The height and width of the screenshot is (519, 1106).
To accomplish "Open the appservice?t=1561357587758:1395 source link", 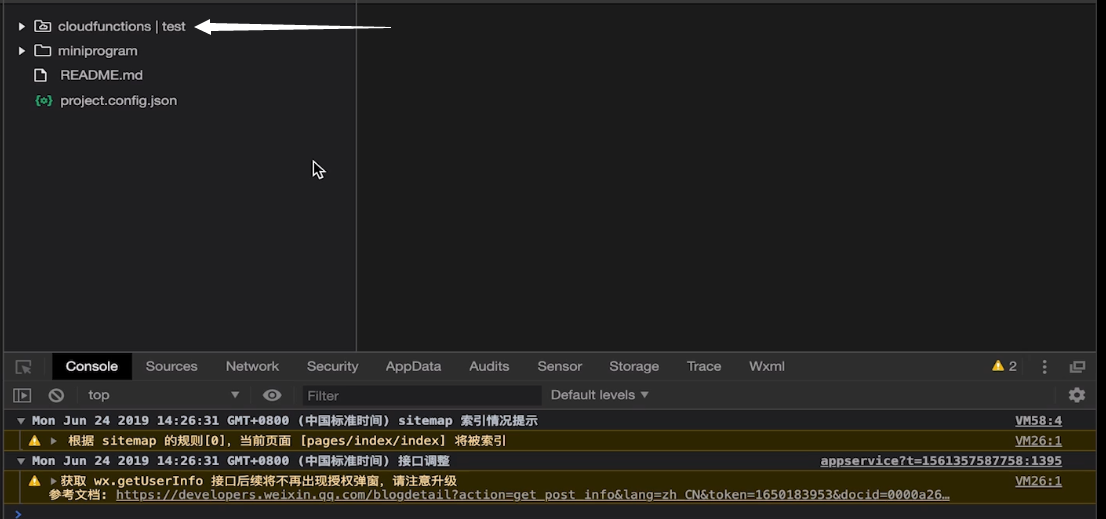I will [x=941, y=461].
